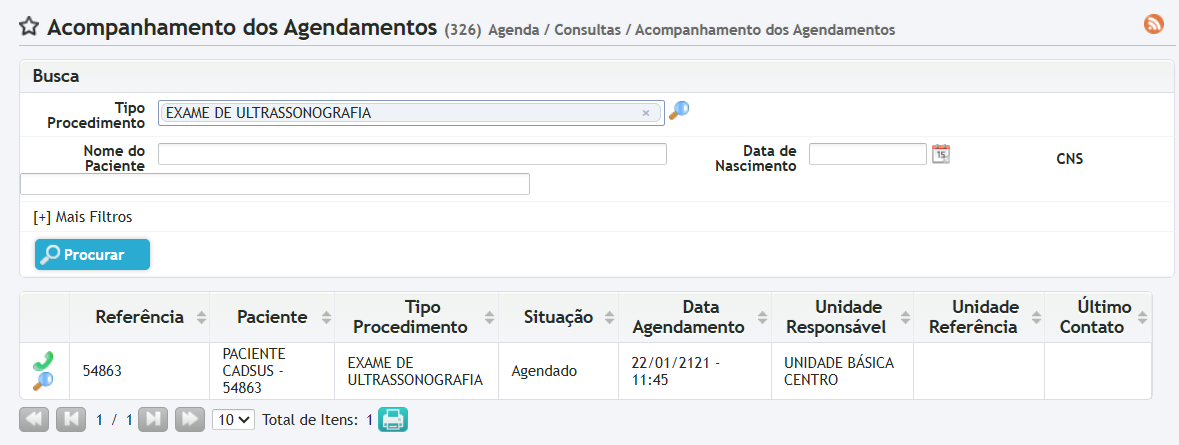
Task: Print the results list with printer icon
Action: click(392, 420)
